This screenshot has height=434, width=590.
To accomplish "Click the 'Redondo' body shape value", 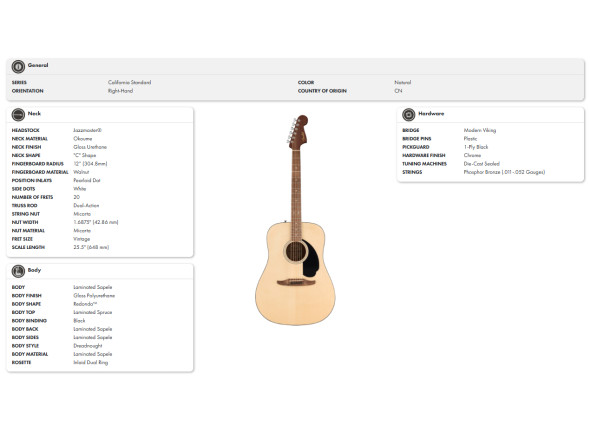I will click(85, 304).
